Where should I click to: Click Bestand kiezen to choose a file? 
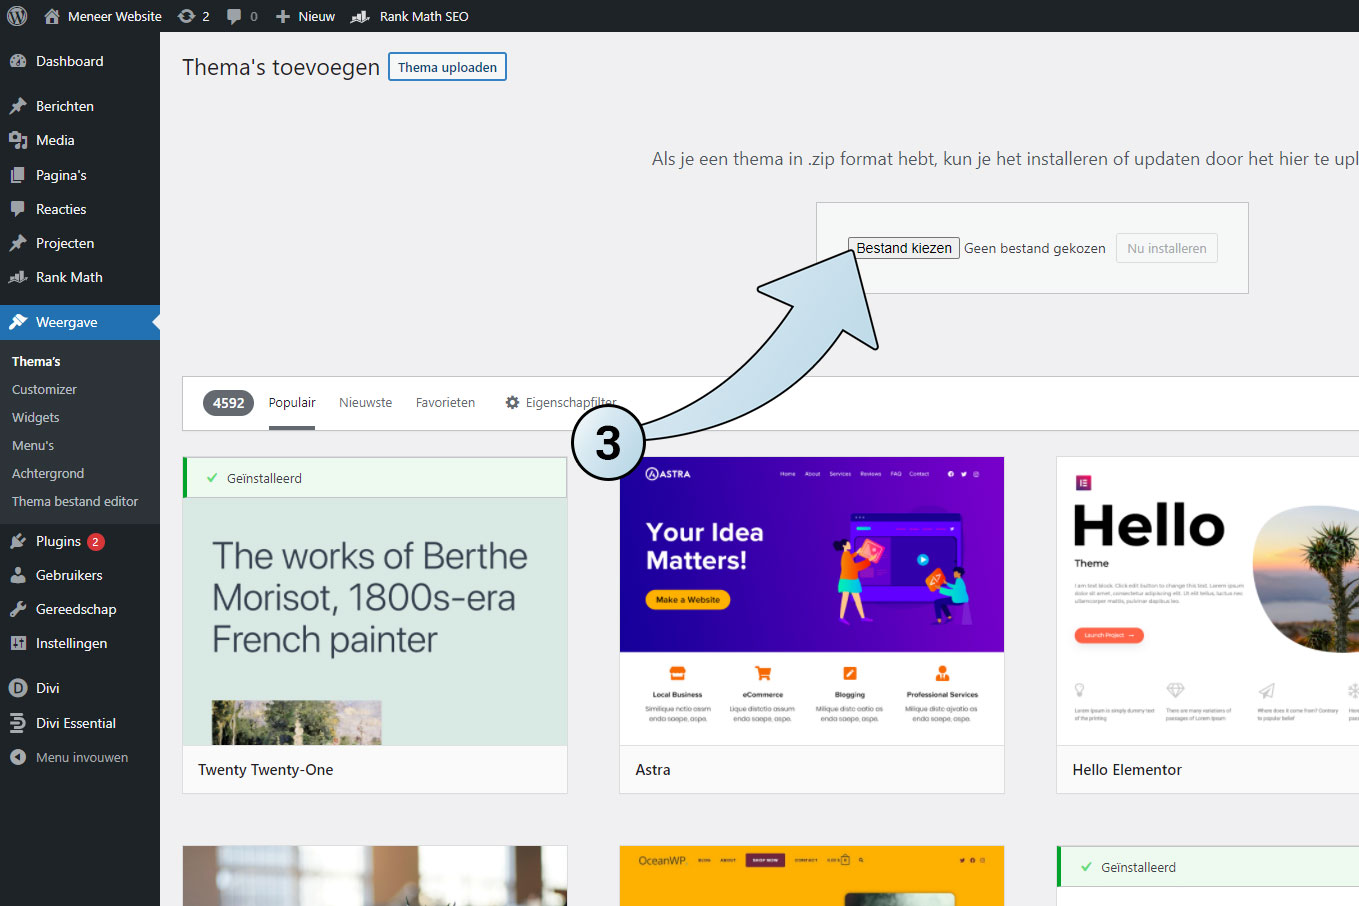(x=903, y=248)
